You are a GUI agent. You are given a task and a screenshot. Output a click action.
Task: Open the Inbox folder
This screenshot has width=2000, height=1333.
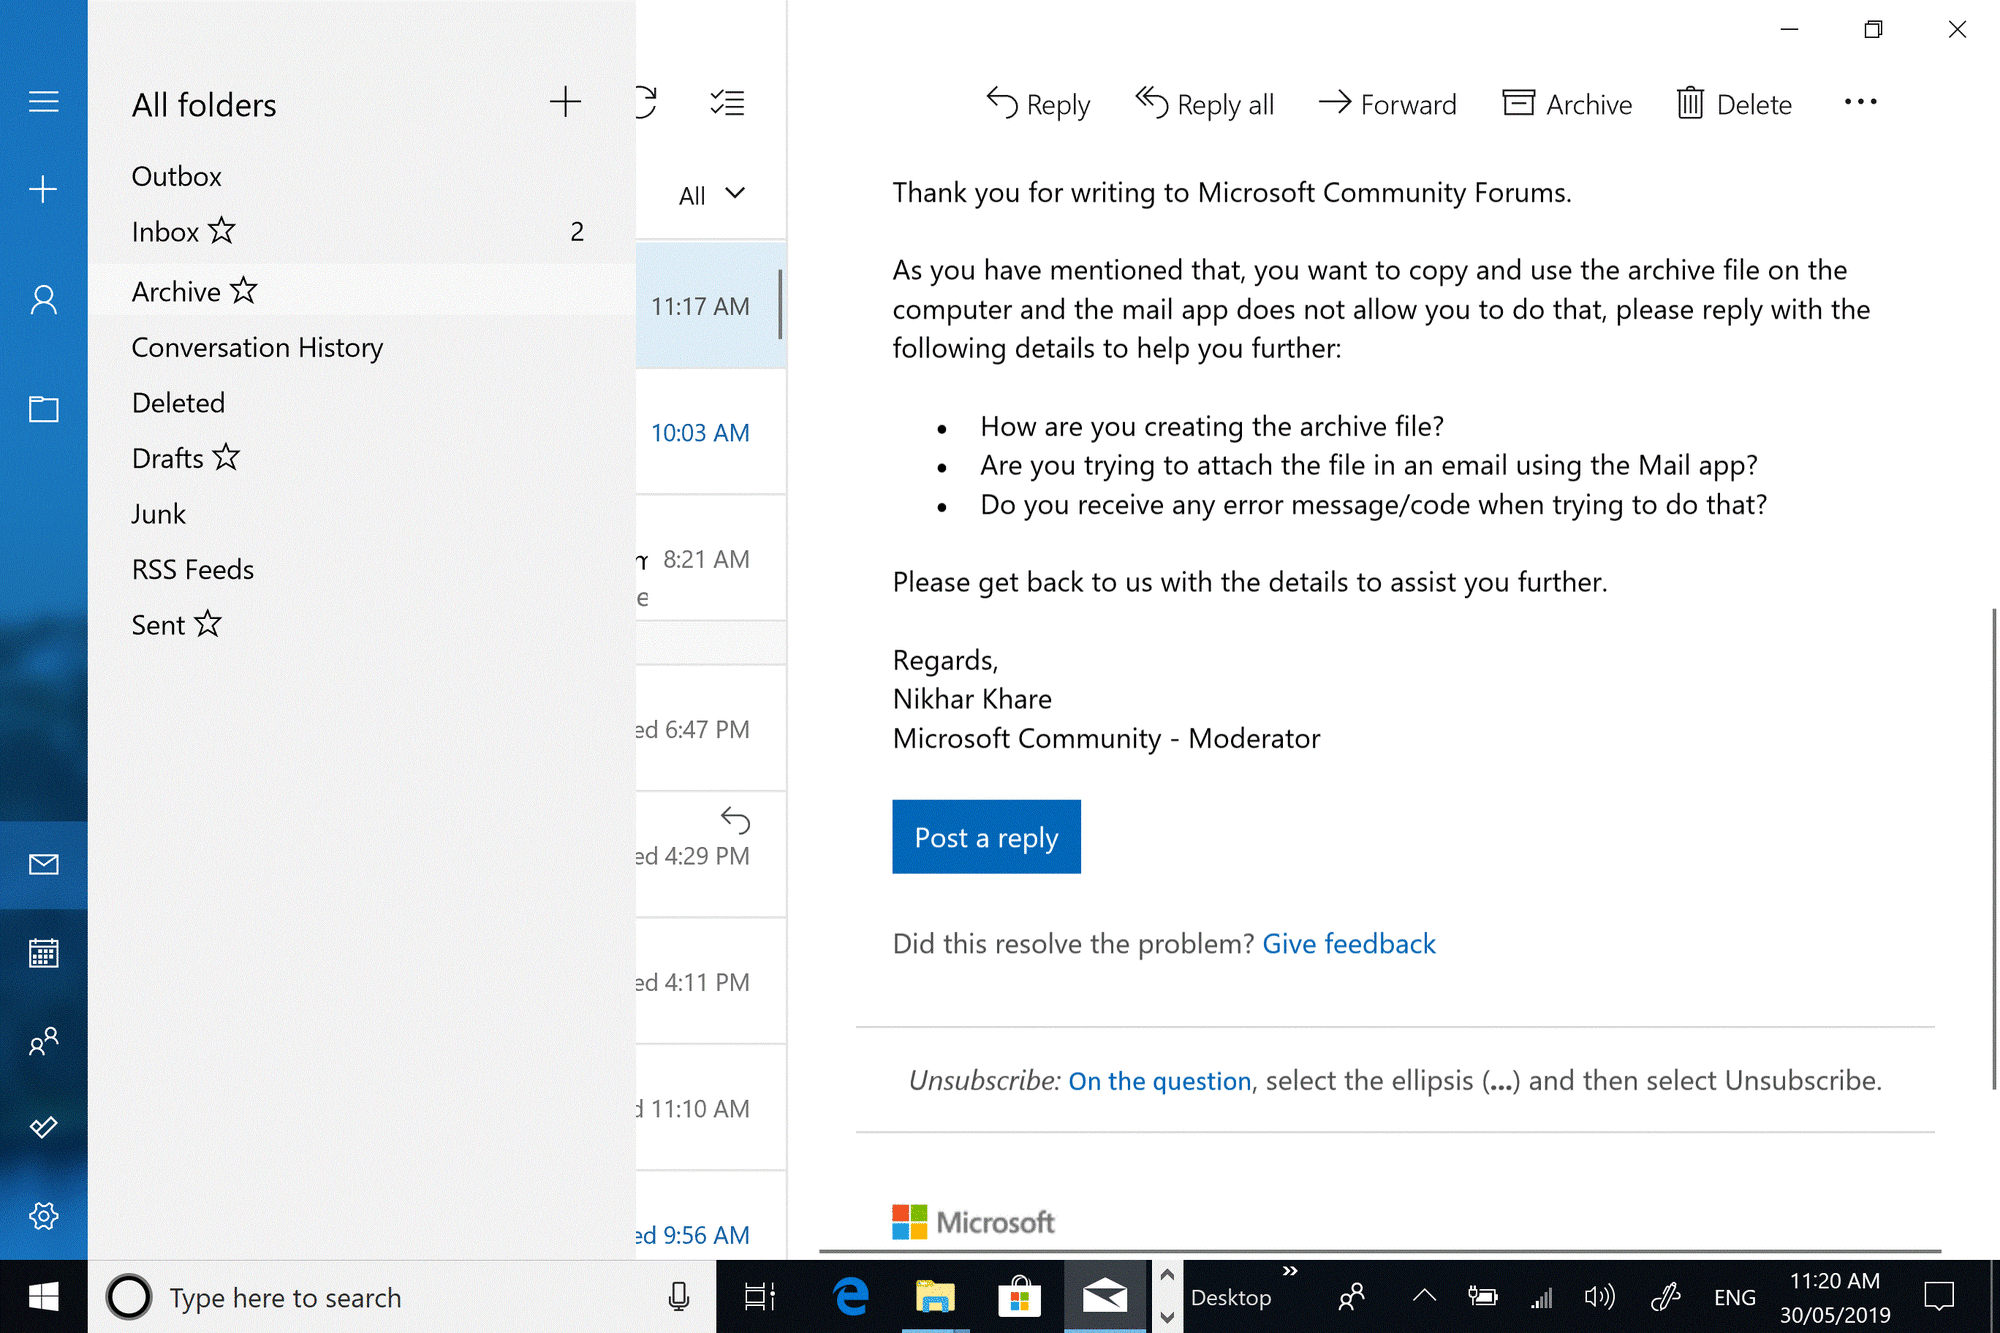point(362,232)
